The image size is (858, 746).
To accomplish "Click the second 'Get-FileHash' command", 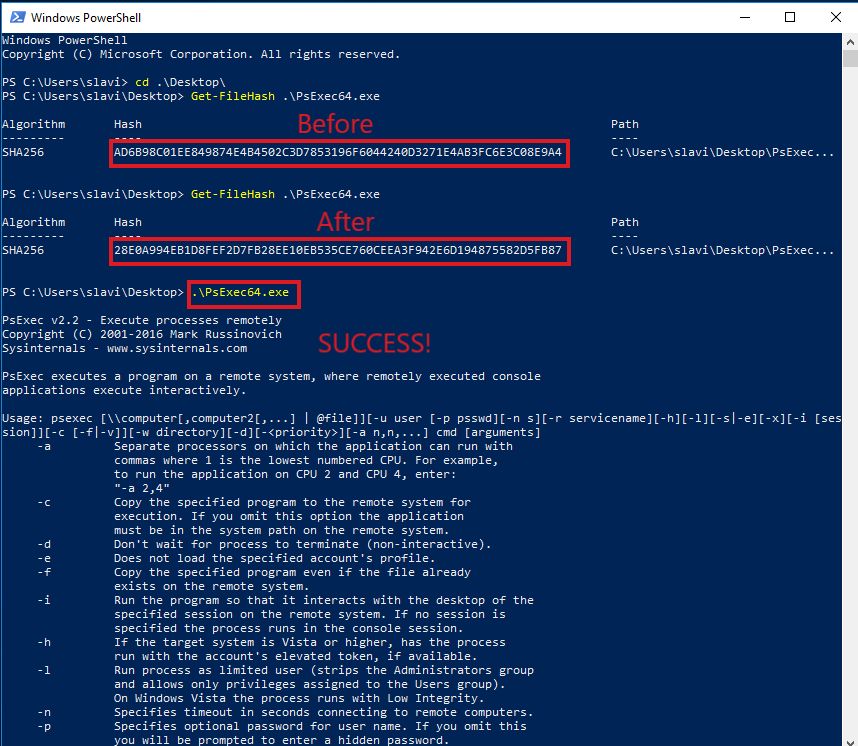I will 233,194.
